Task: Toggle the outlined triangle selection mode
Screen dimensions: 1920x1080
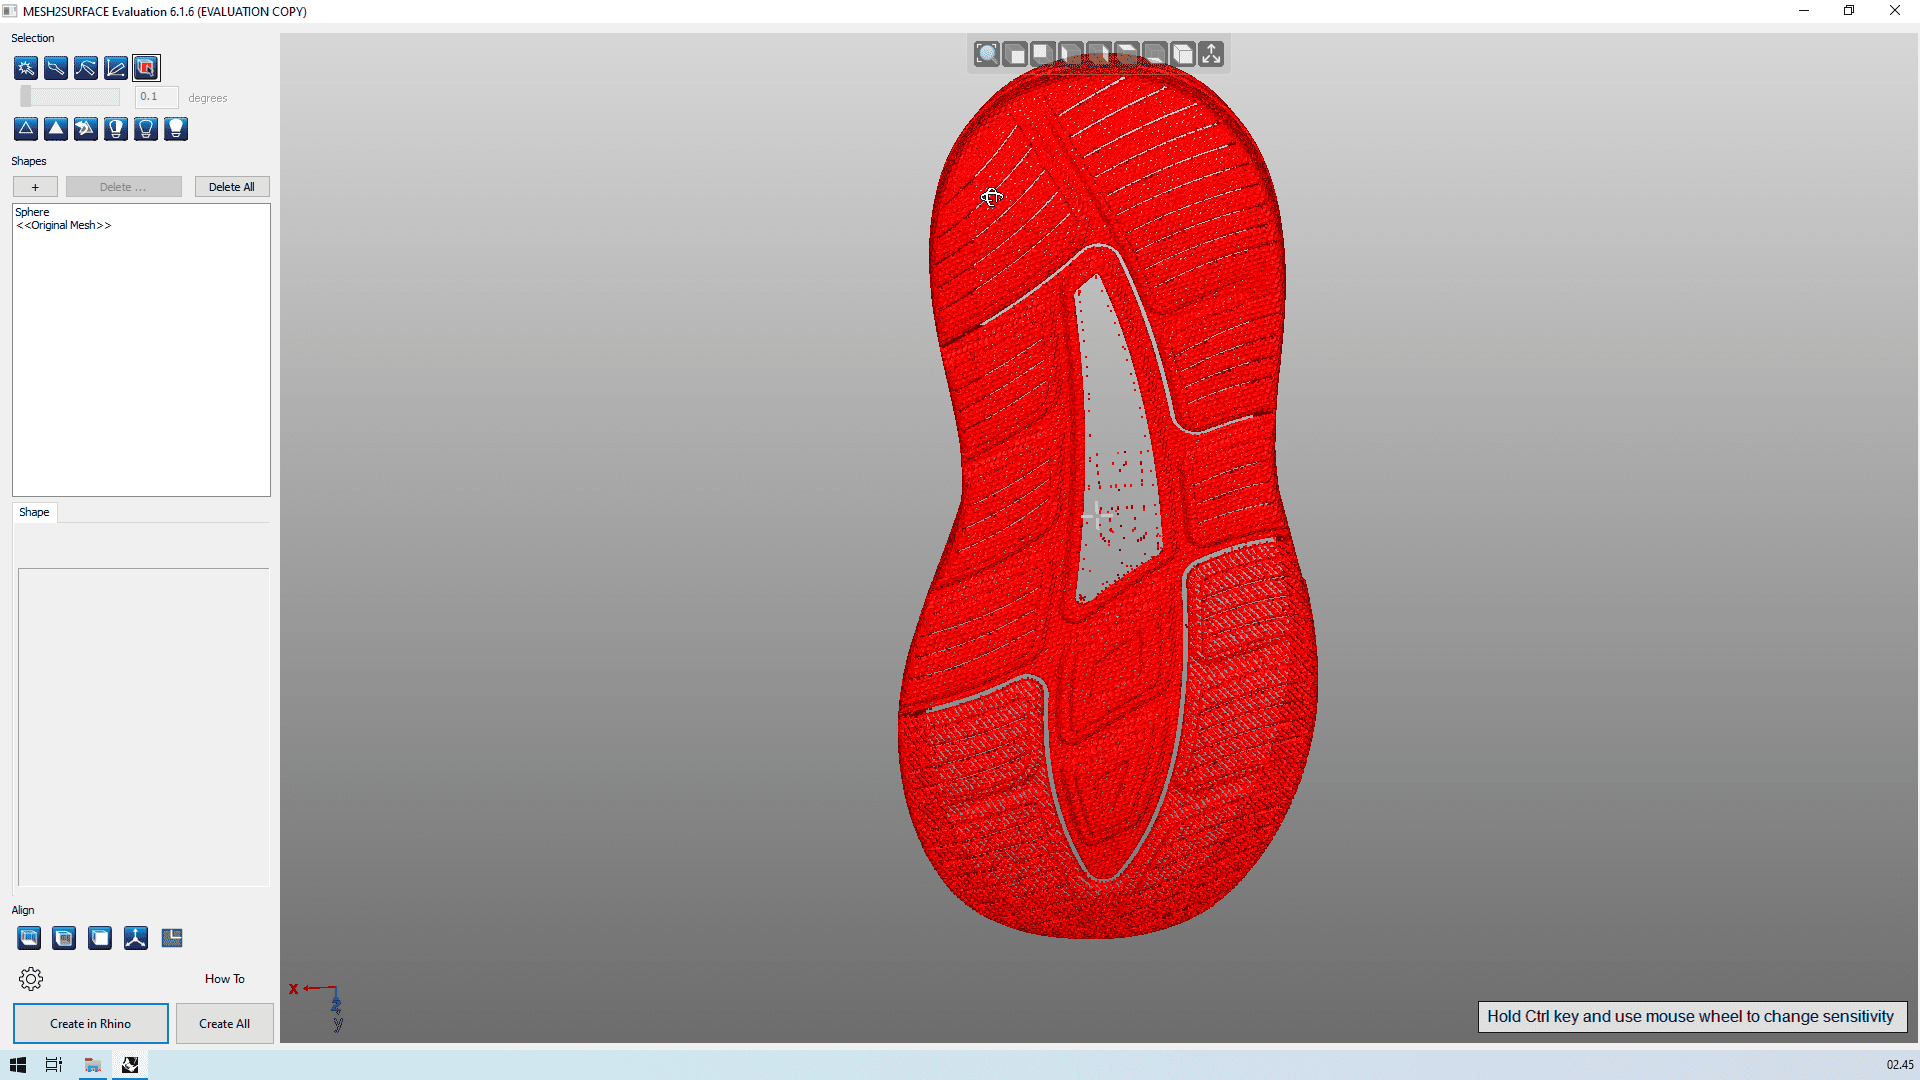Action: (x=26, y=128)
